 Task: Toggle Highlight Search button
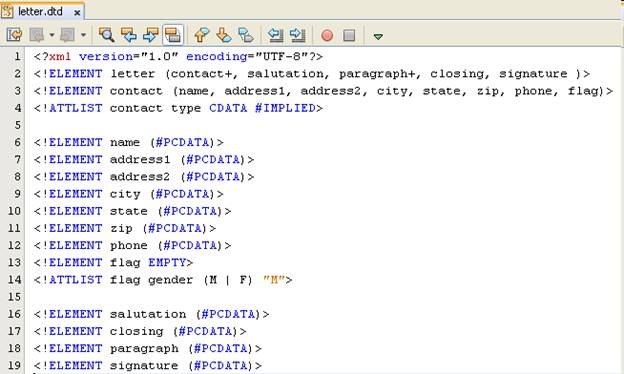[173, 35]
